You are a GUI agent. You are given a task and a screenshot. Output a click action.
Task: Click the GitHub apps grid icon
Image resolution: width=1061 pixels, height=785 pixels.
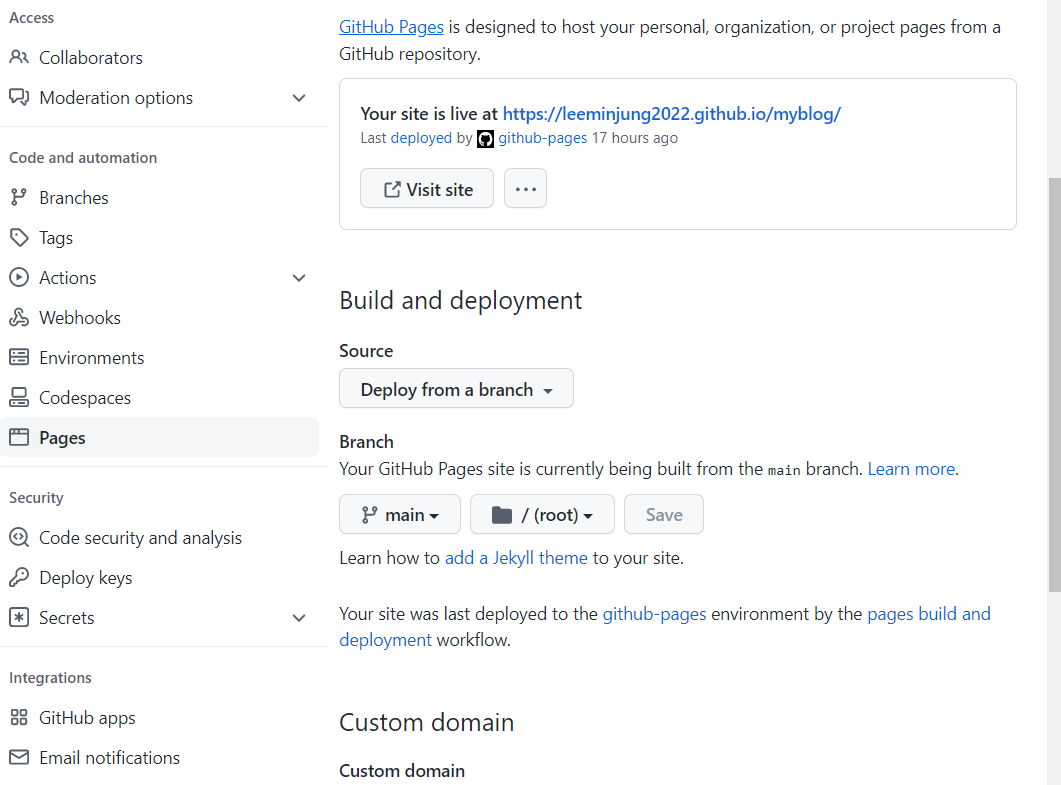[x=19, y=717]
